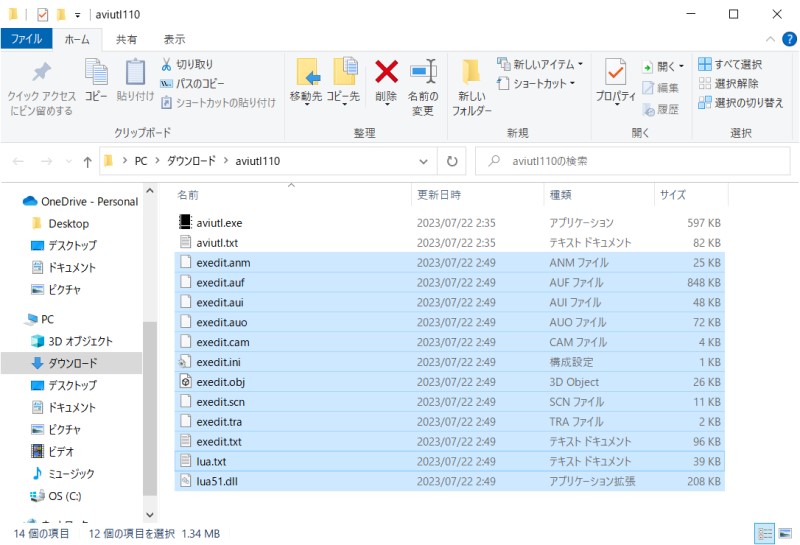Open recent locations dropdown arrow
Screen dimensions: 800x545
69,162
